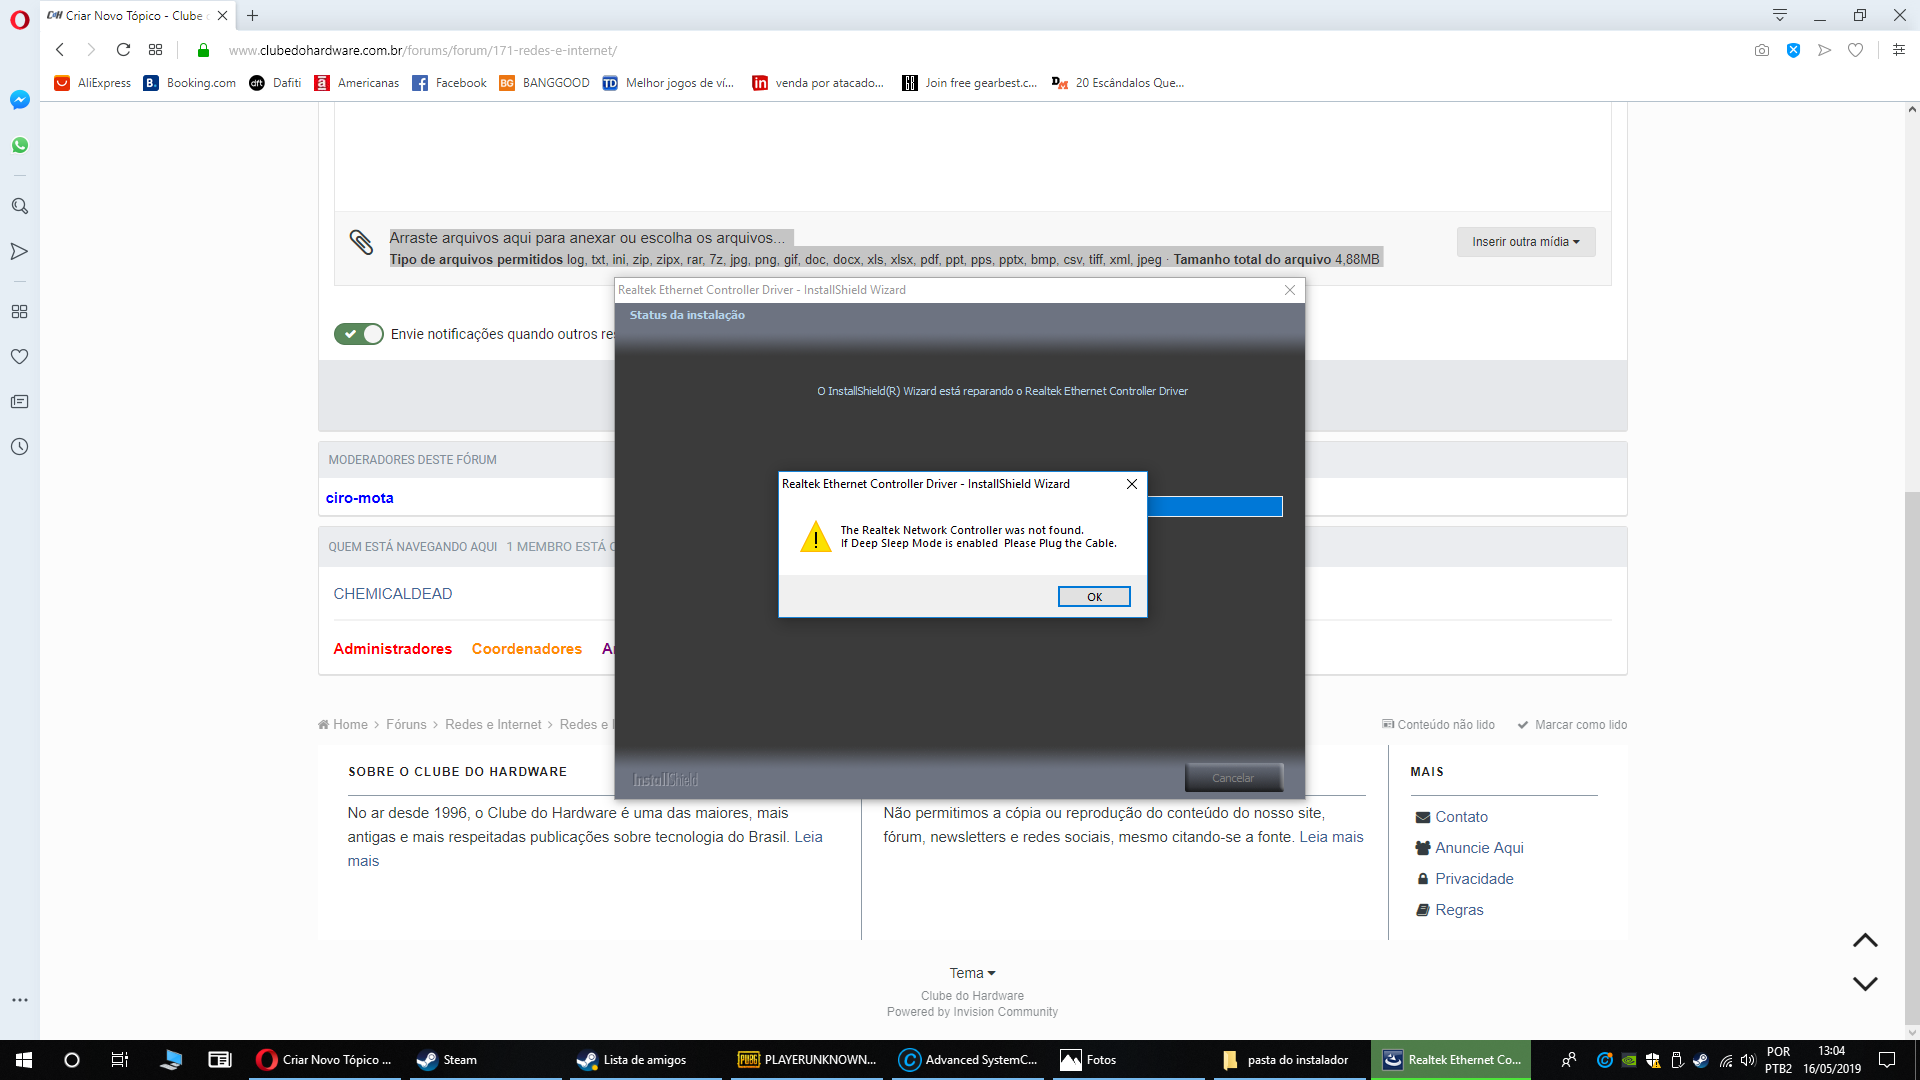Open pasta do instalador taskbar folder

(1288, 1060)
